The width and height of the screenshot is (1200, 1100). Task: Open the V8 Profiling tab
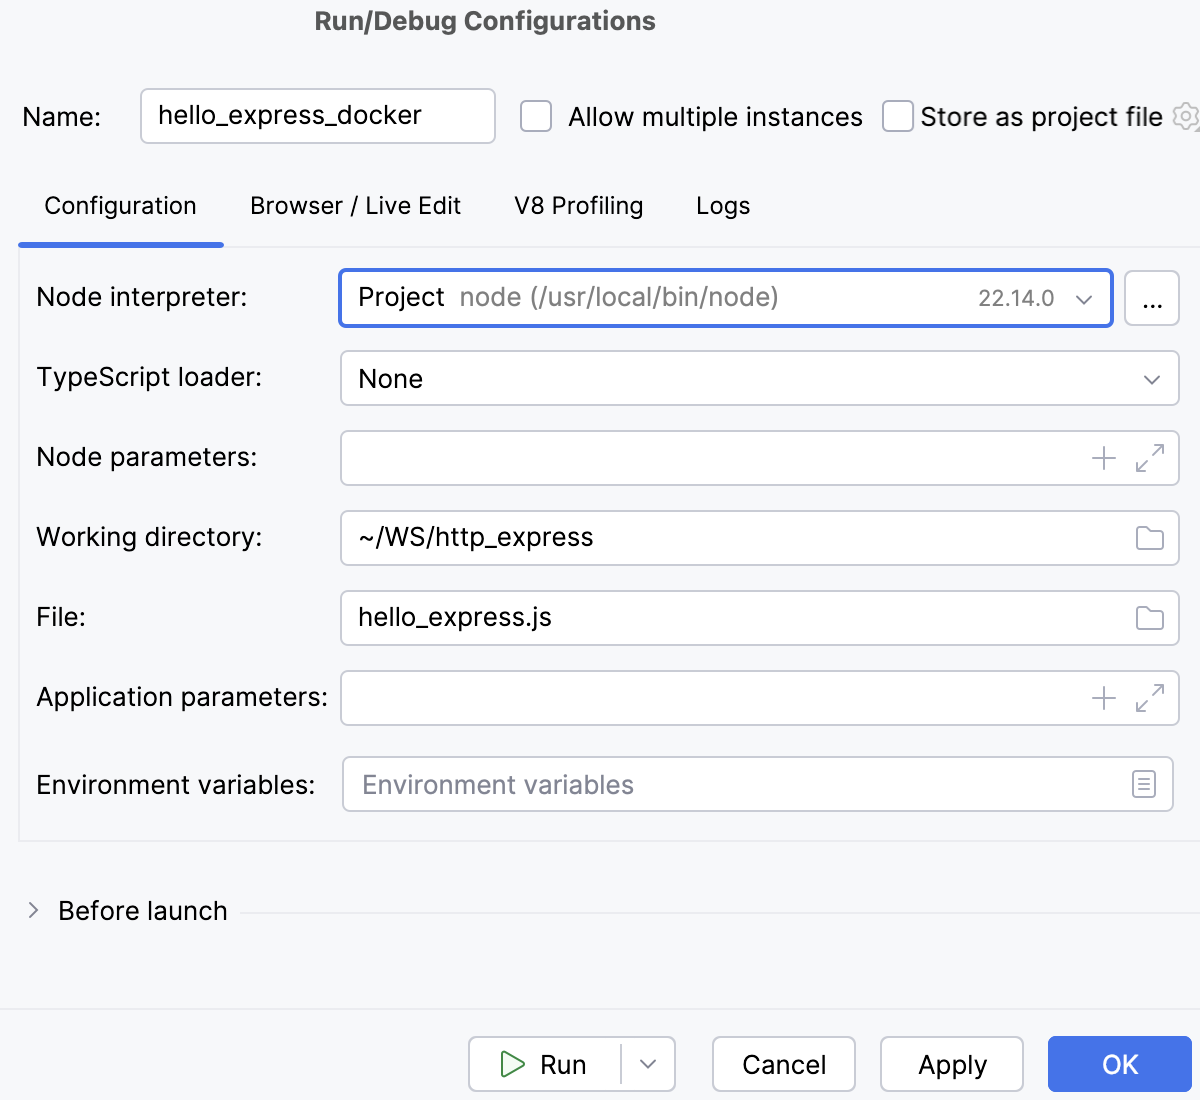pos(578,205)
